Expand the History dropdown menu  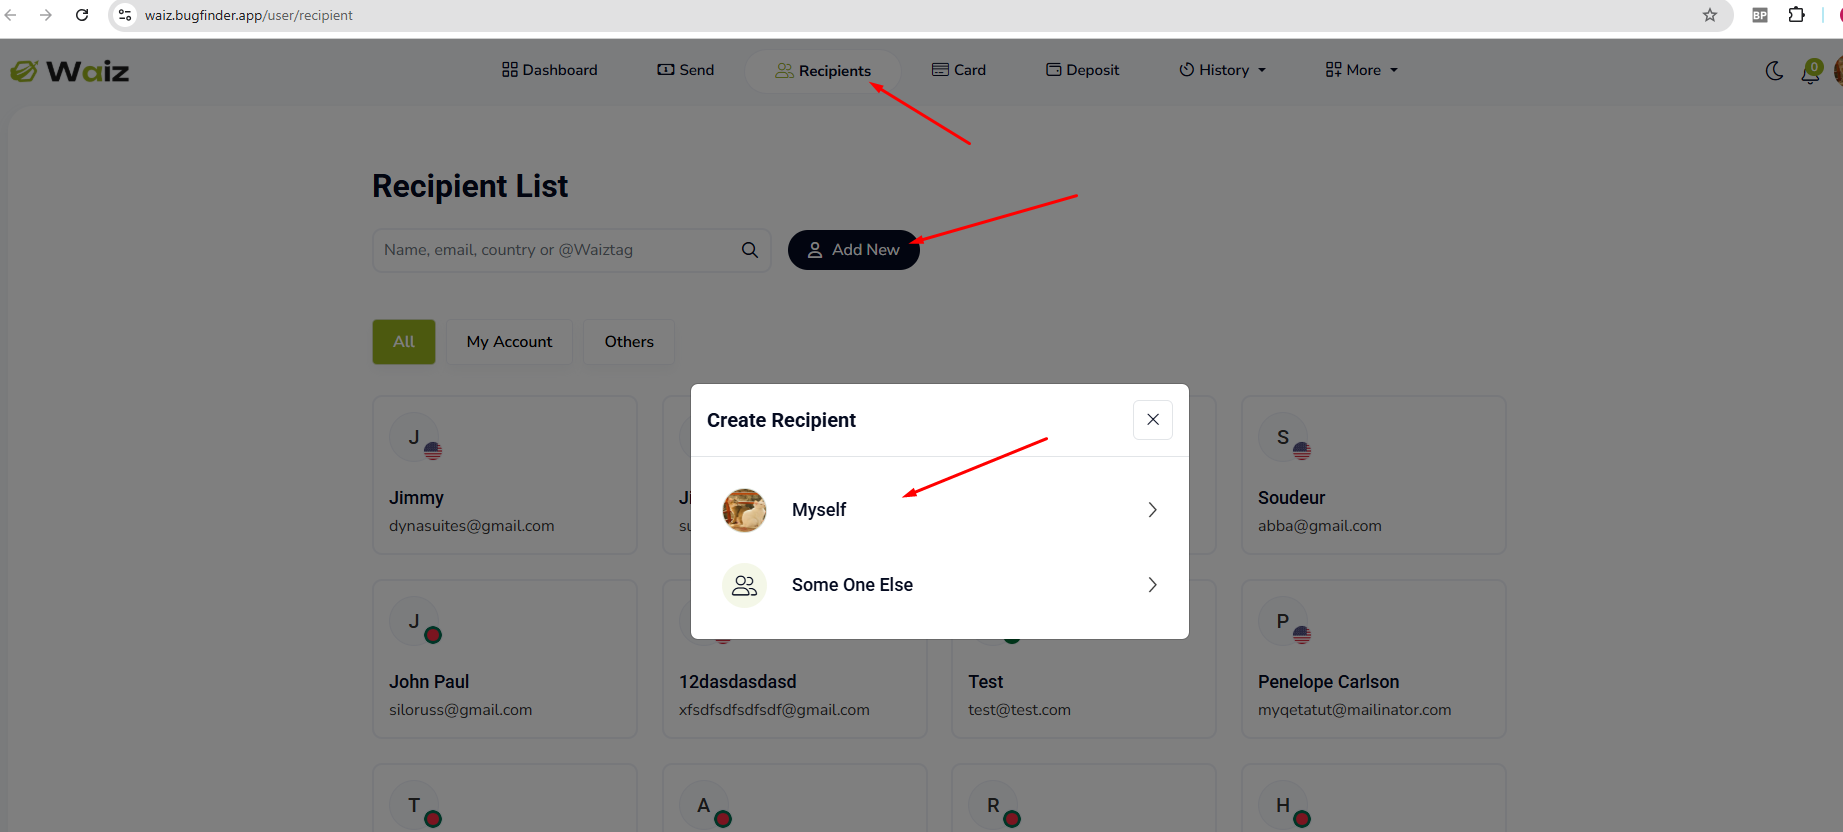1223,70
